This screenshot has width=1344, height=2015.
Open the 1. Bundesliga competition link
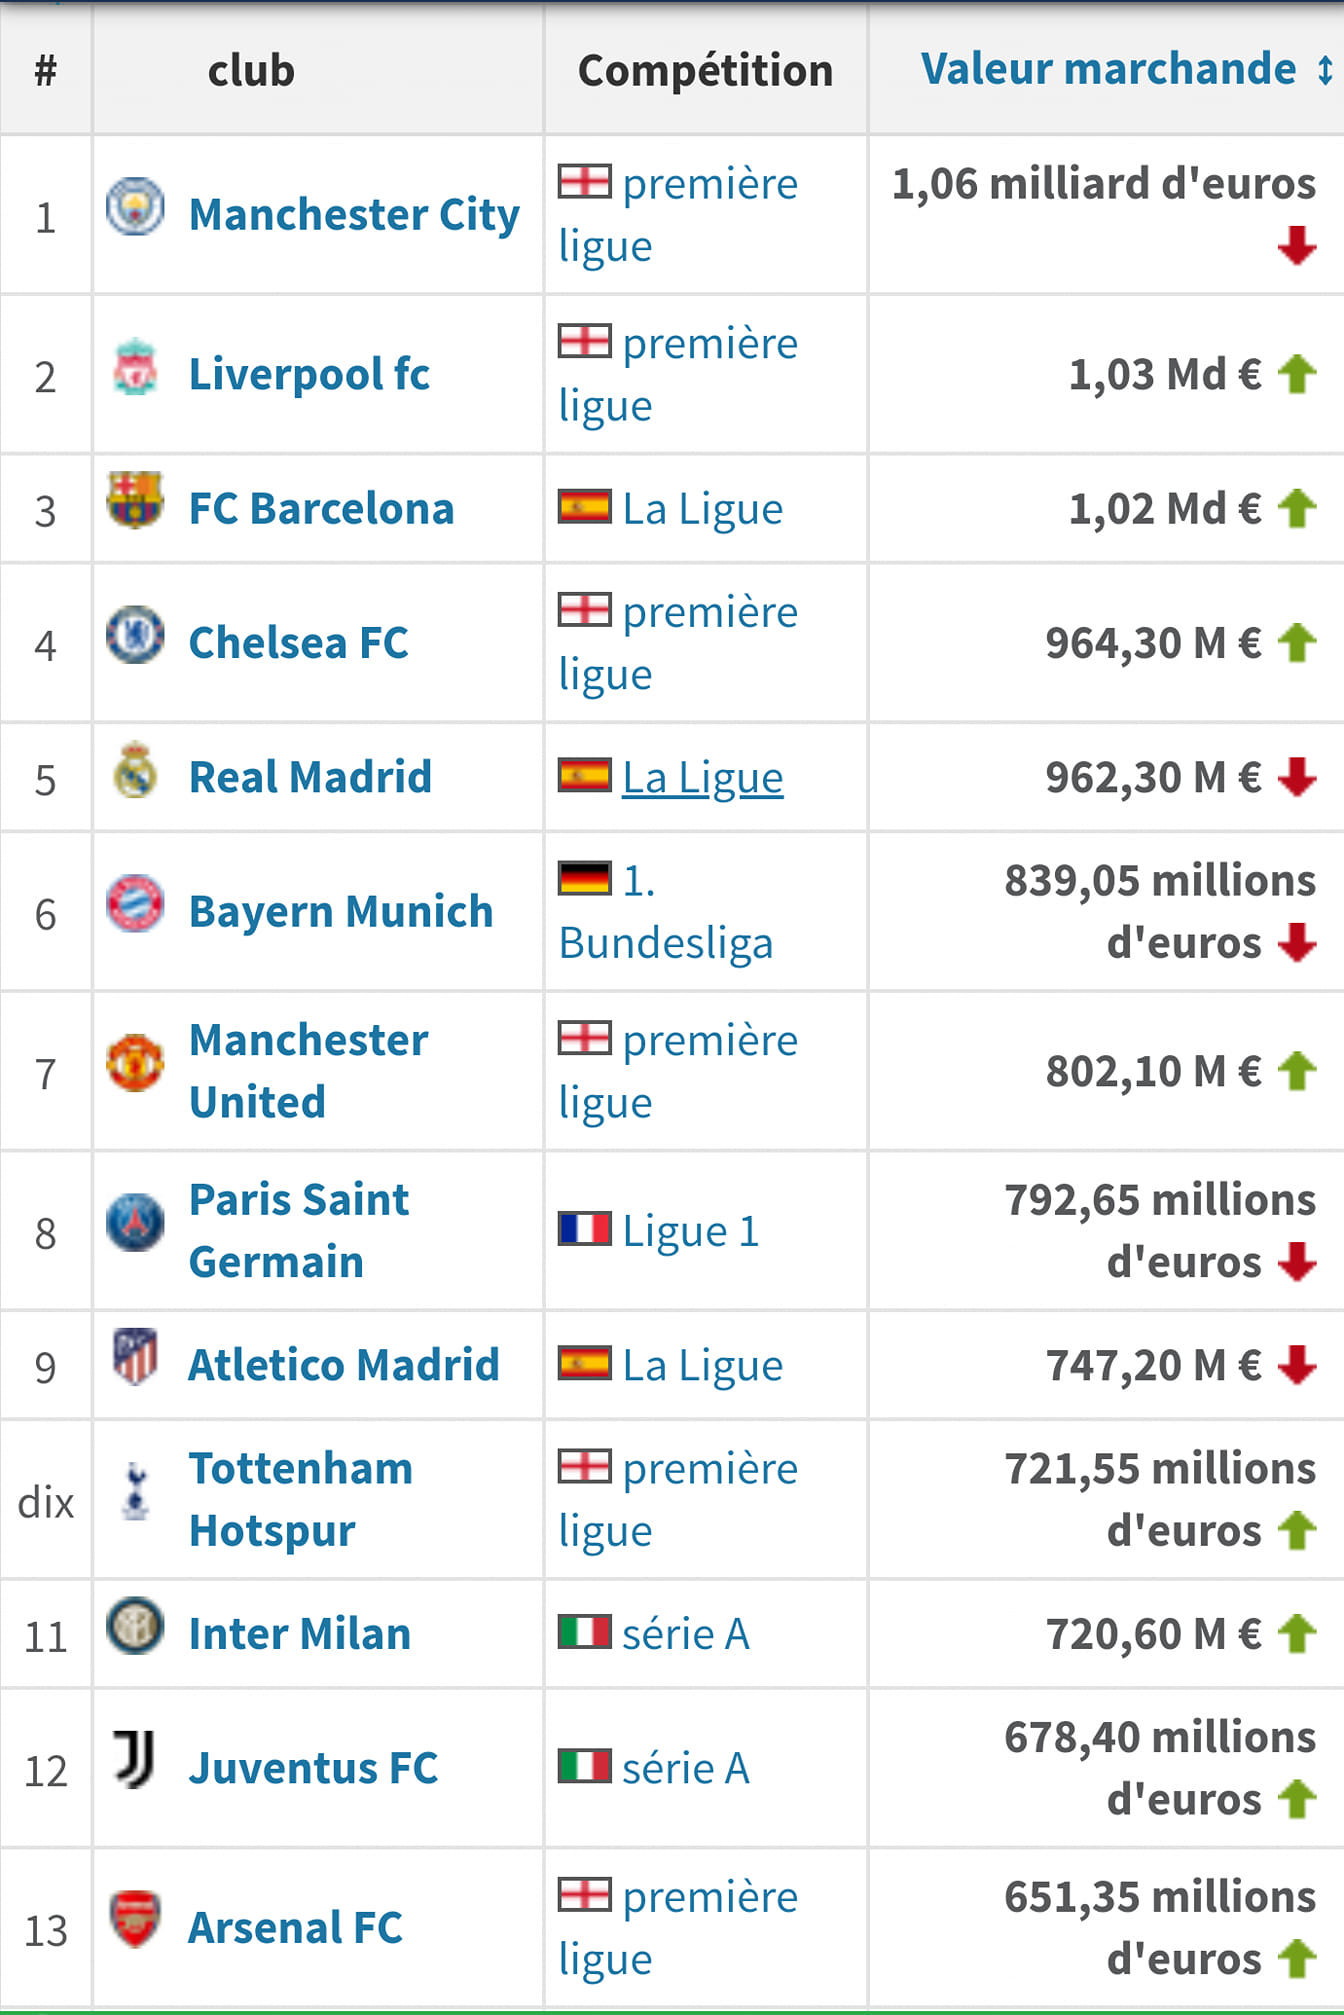[x=666, y=911]
